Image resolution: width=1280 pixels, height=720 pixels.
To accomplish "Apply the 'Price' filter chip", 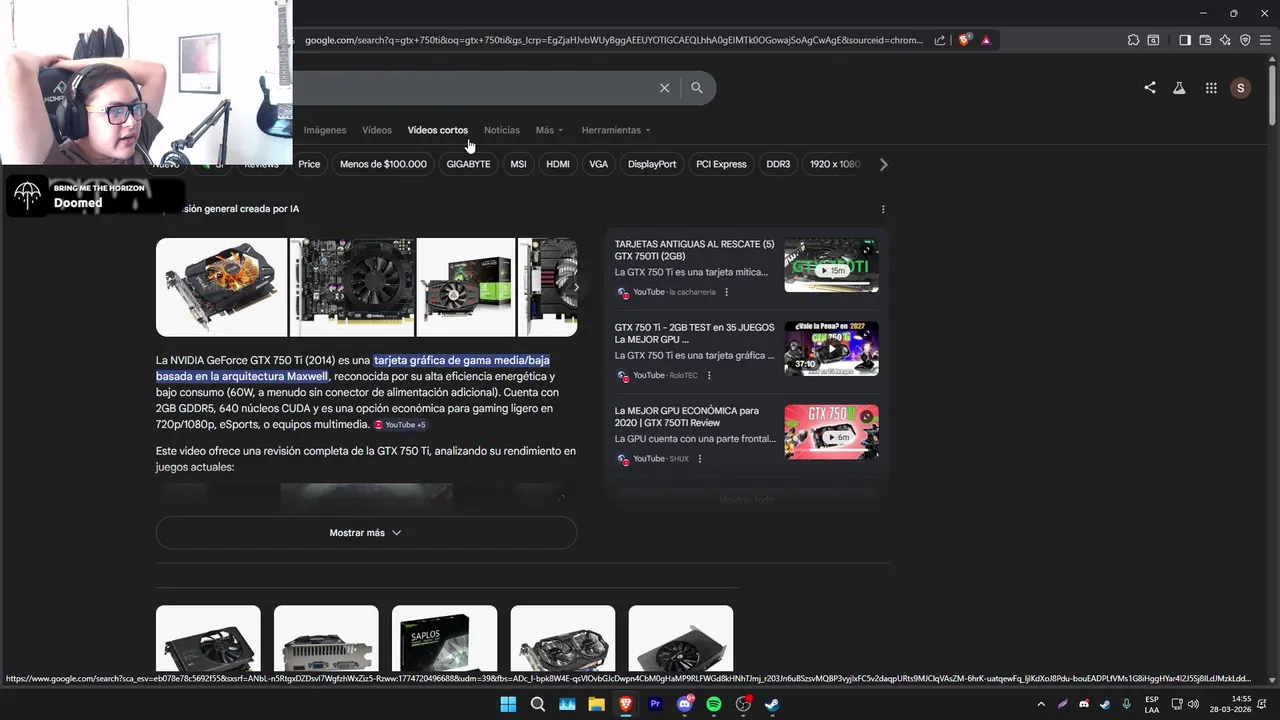I will (309, 164).
